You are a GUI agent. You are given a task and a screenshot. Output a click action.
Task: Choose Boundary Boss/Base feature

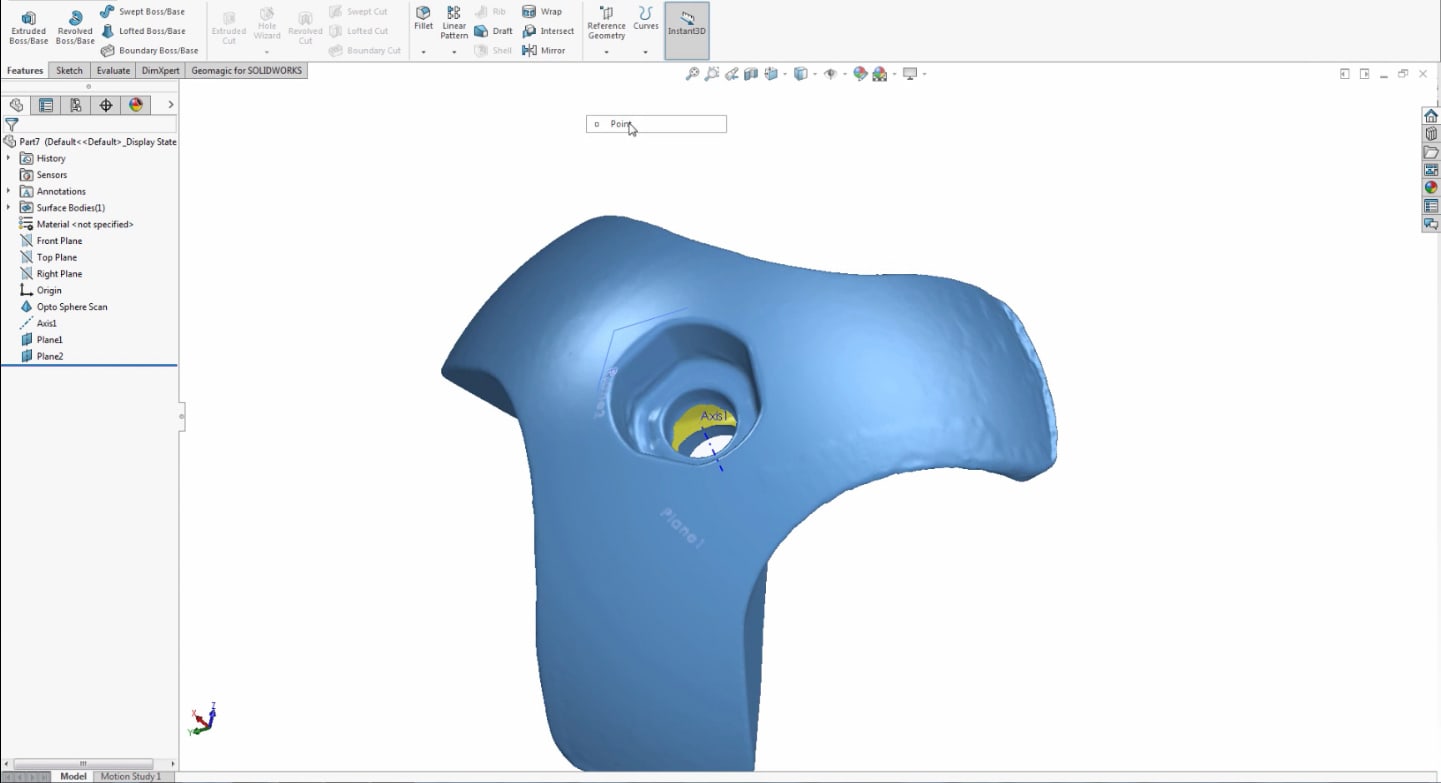pyautogui.click(x=148, y=50)
